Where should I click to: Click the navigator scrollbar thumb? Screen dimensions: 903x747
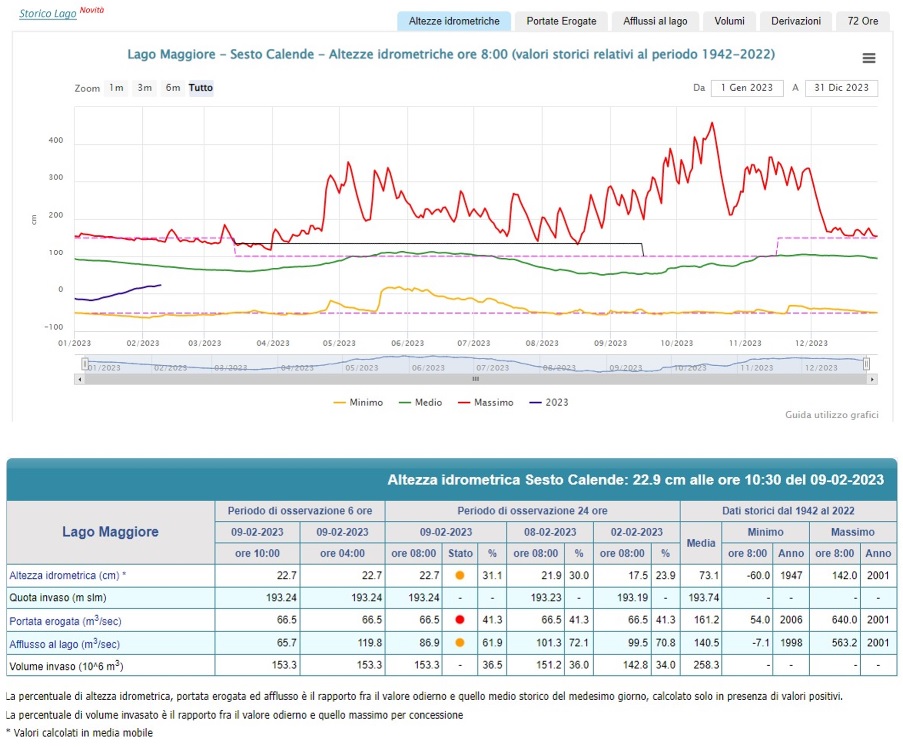[x=476, y=380]
